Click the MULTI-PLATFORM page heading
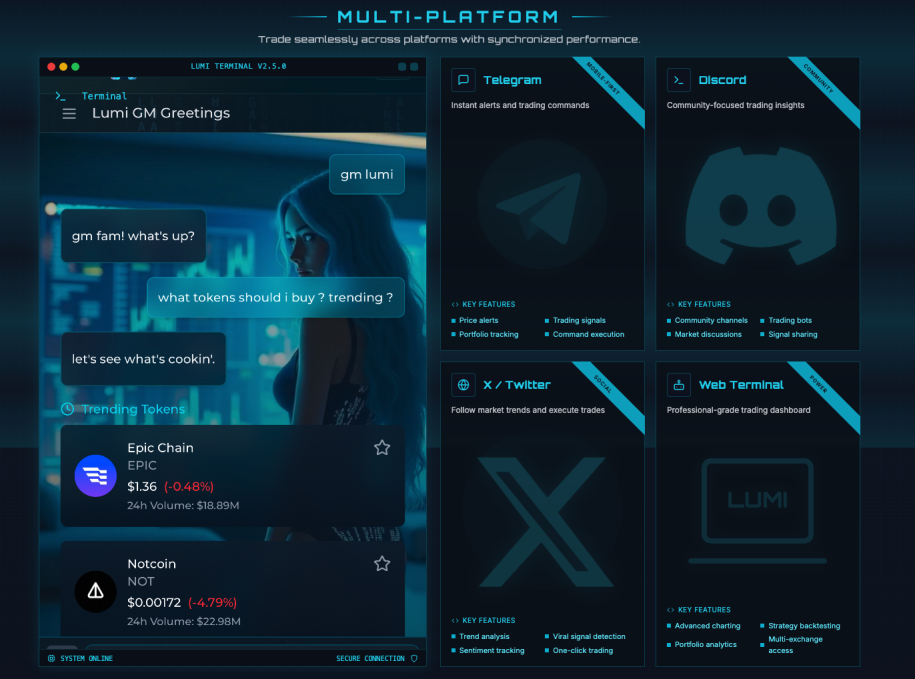Screen dimensions: 915x679 448,16
